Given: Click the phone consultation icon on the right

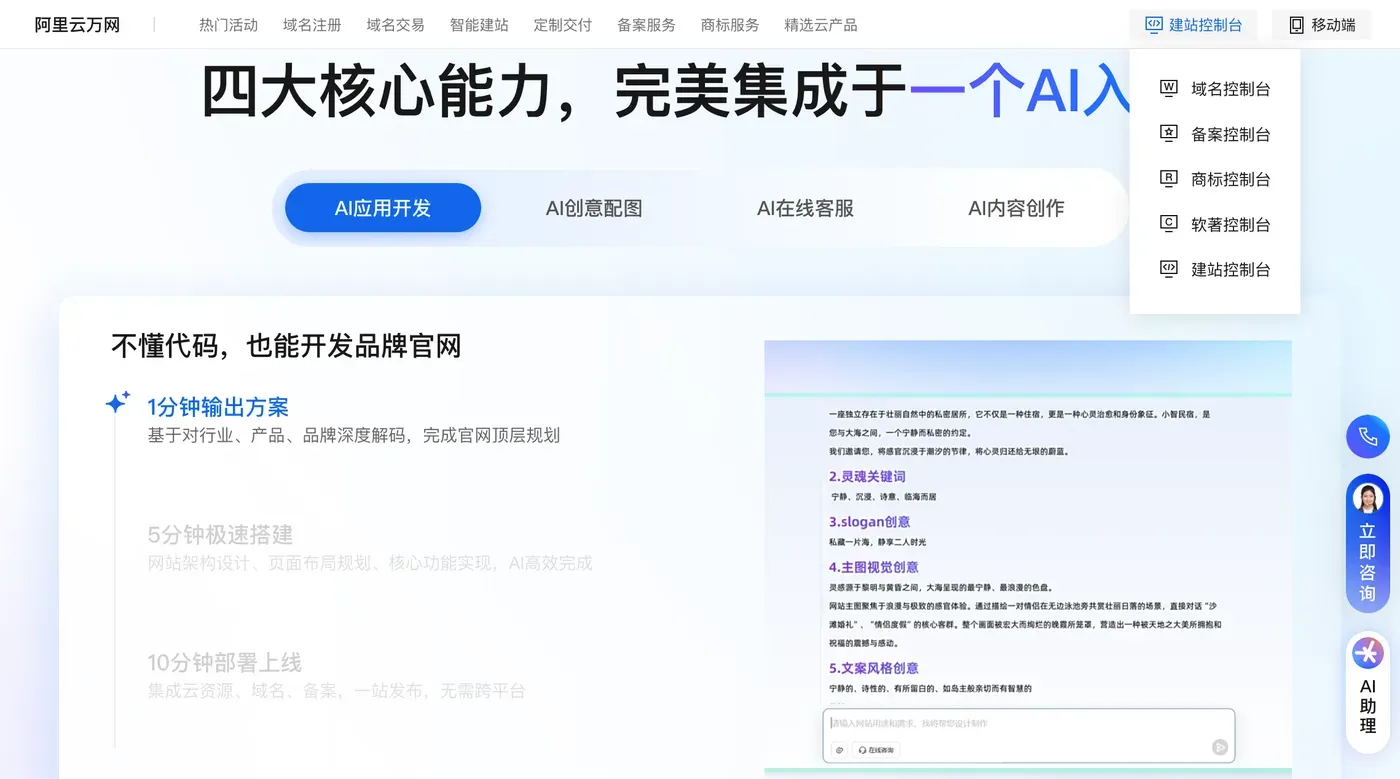Looking at the screenshot, I should [x=1367, y=437].
